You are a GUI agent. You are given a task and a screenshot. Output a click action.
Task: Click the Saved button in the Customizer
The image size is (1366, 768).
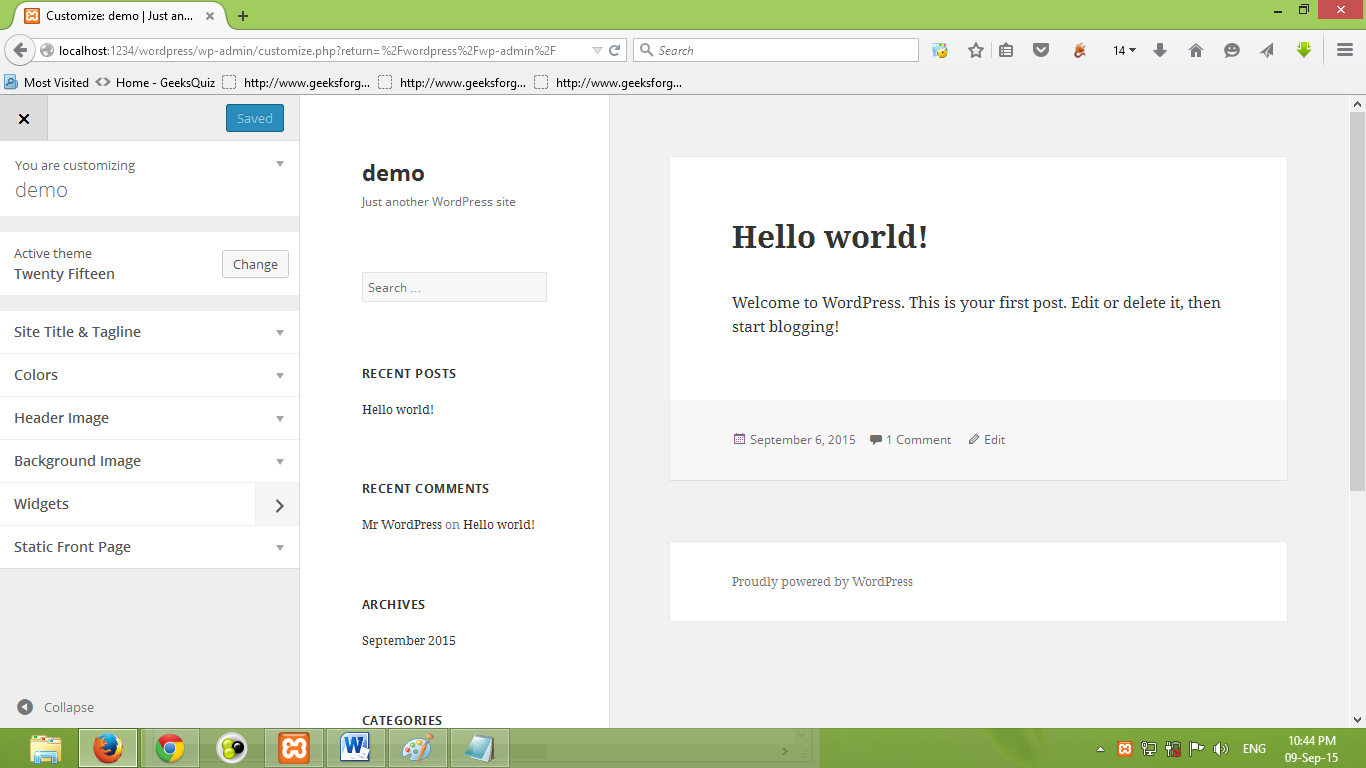255,118
